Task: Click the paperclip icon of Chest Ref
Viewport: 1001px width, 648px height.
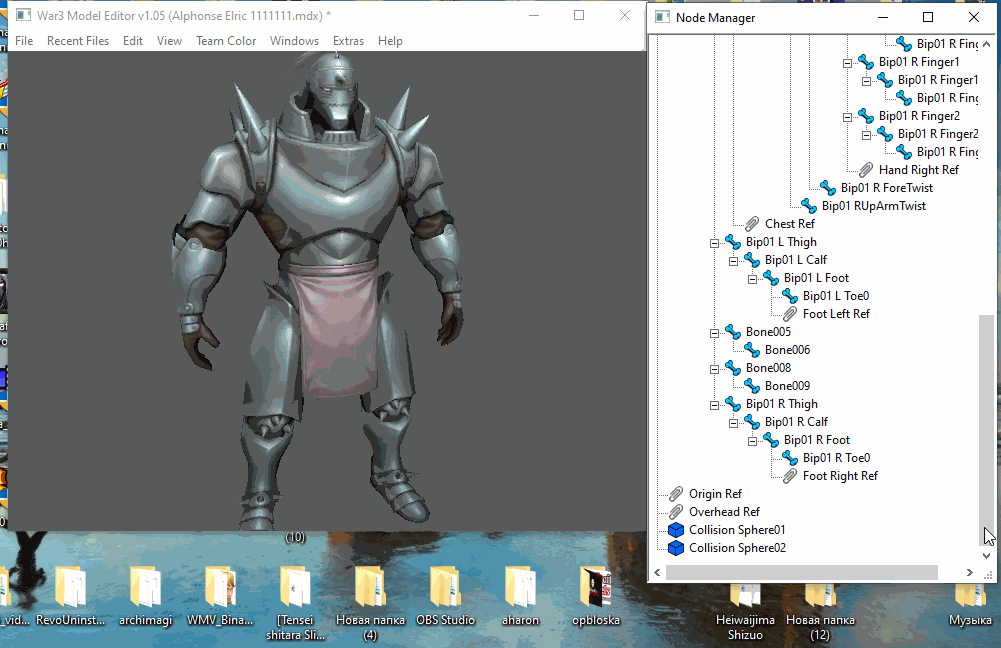Action: click(x=752, y=224)
